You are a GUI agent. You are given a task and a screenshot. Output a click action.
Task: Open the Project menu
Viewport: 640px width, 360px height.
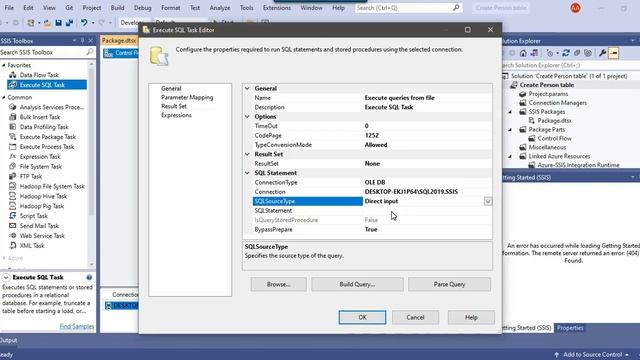91,8
